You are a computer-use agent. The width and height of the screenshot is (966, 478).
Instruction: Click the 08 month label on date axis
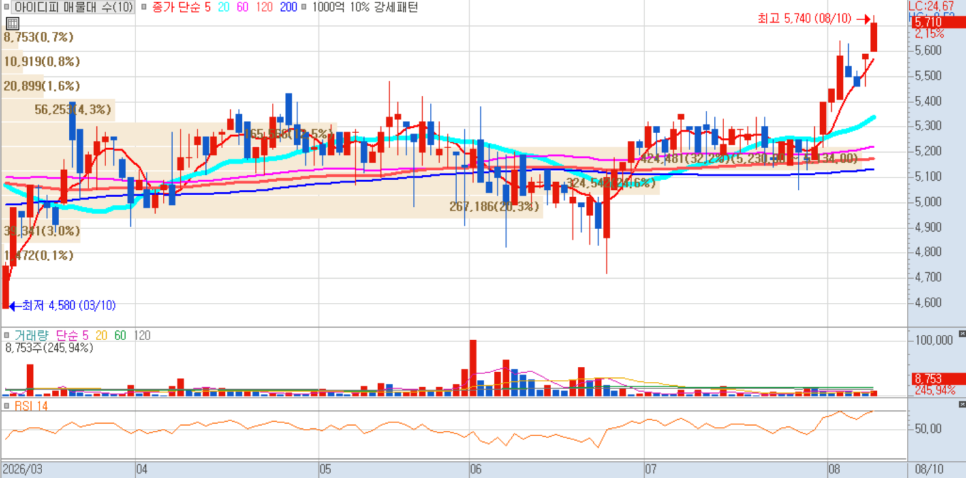click(x=834, y=469)
